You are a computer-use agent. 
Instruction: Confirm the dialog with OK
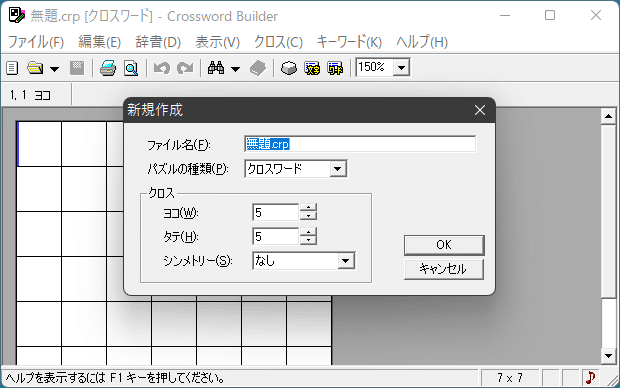tap(444, 245)
